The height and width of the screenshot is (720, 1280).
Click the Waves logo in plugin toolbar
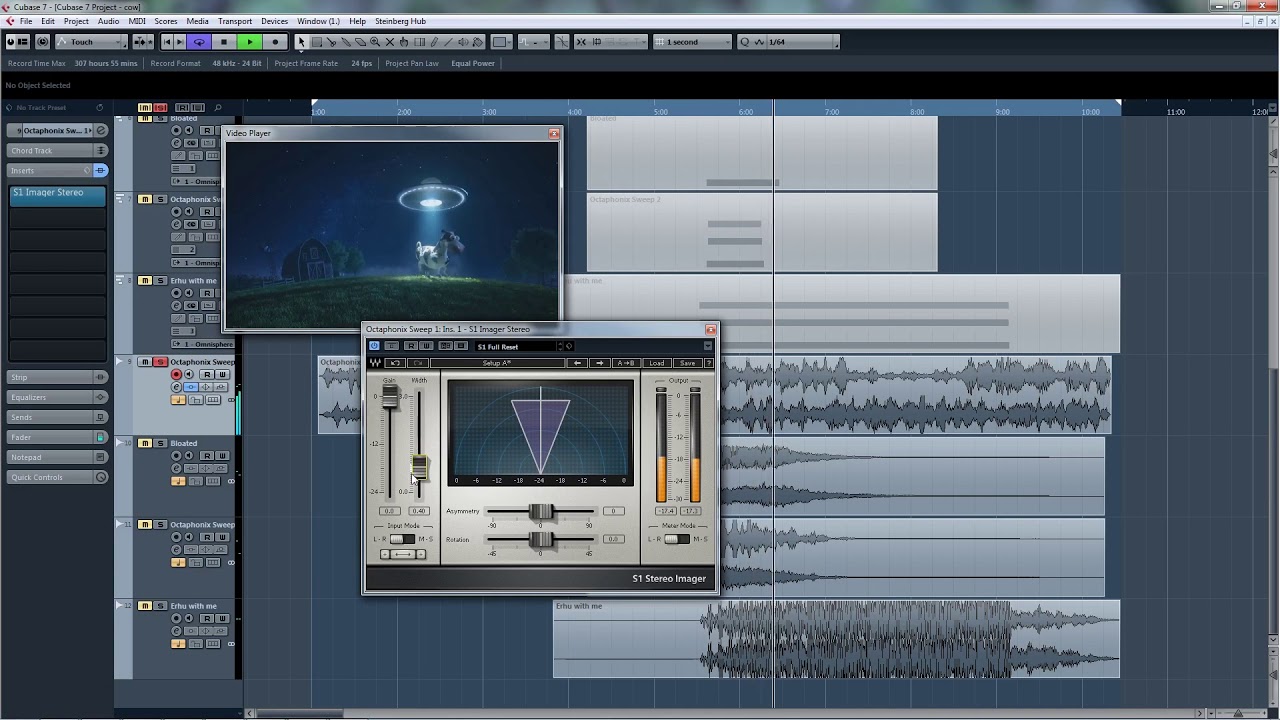tap(376, 363)
